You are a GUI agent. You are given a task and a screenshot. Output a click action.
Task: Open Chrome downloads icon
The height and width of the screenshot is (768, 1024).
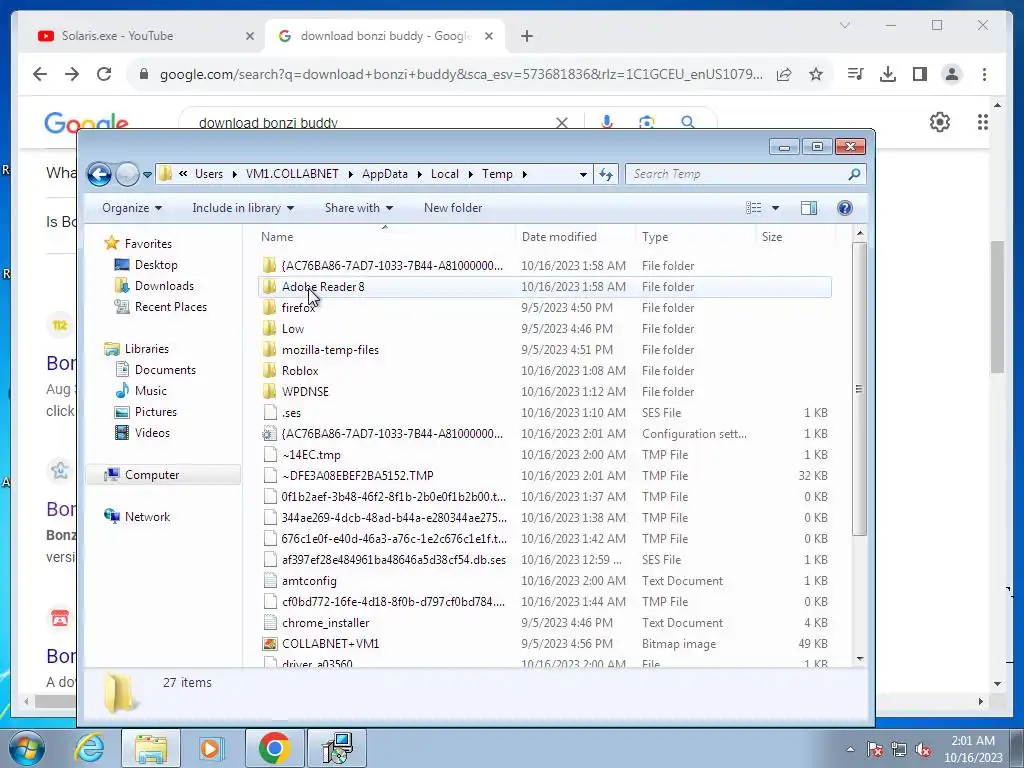click(888, 74)
